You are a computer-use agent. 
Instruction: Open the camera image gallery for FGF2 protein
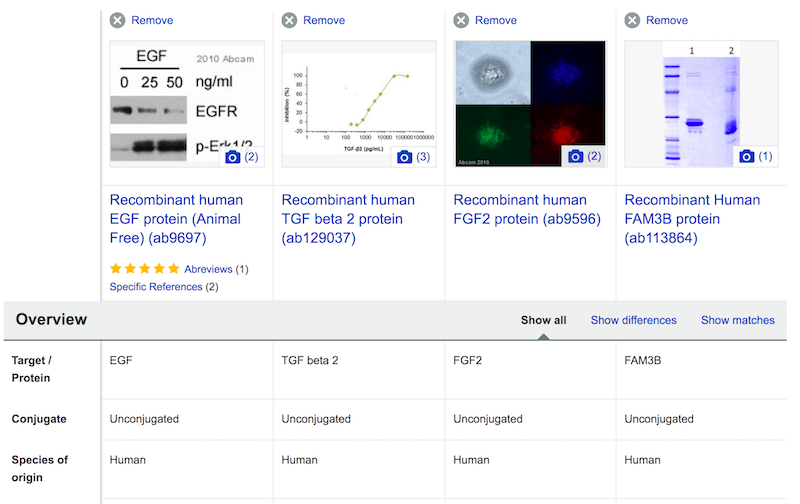pyautogui.click(x=584, y=157)
